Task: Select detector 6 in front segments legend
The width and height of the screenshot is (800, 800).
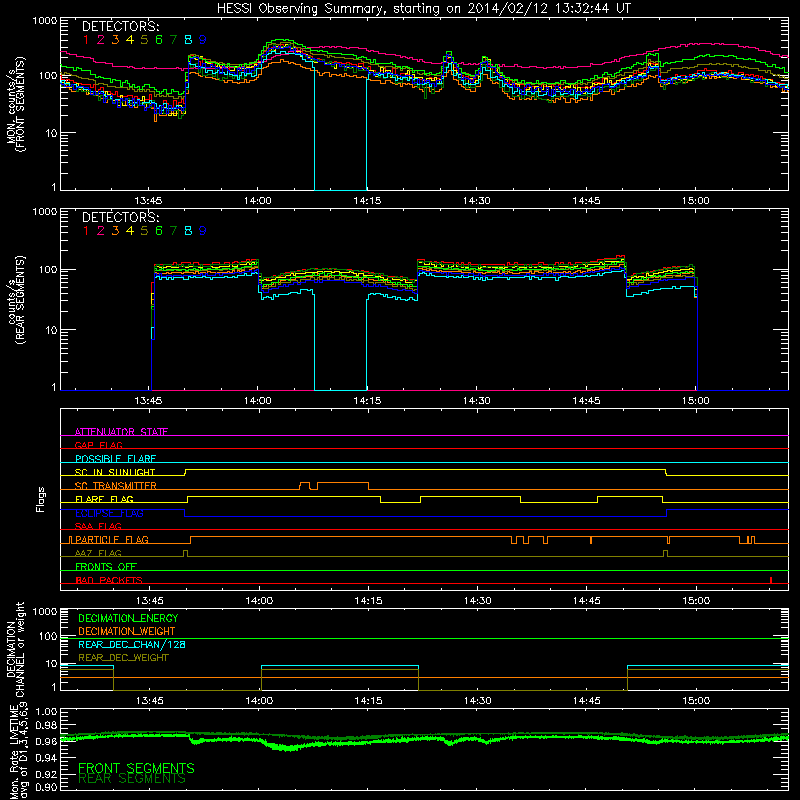Action: pos(159,40)
